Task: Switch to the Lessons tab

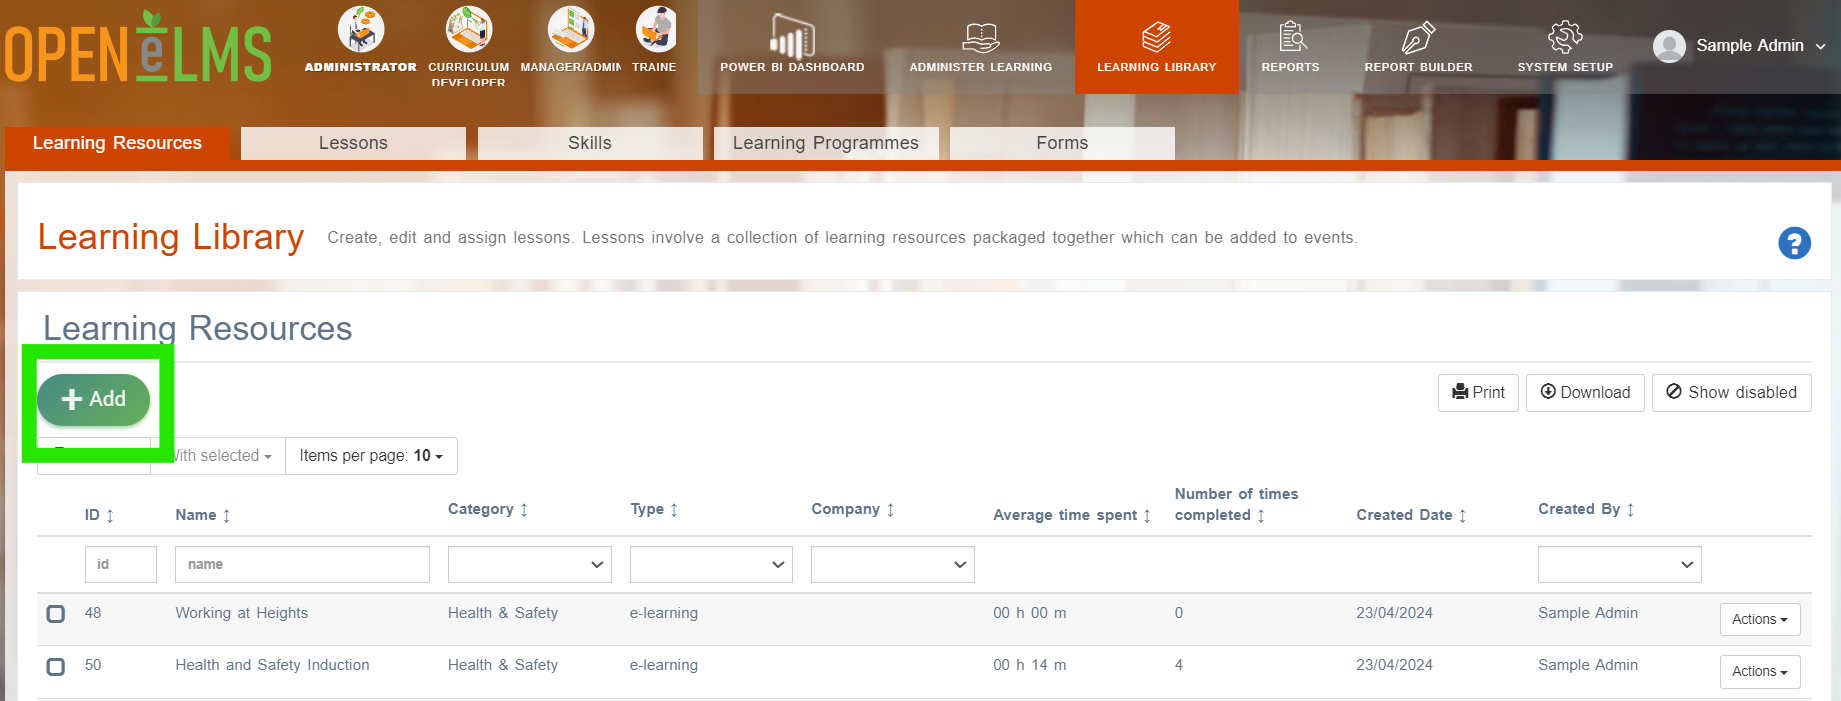Action: (x=353, y=143)
